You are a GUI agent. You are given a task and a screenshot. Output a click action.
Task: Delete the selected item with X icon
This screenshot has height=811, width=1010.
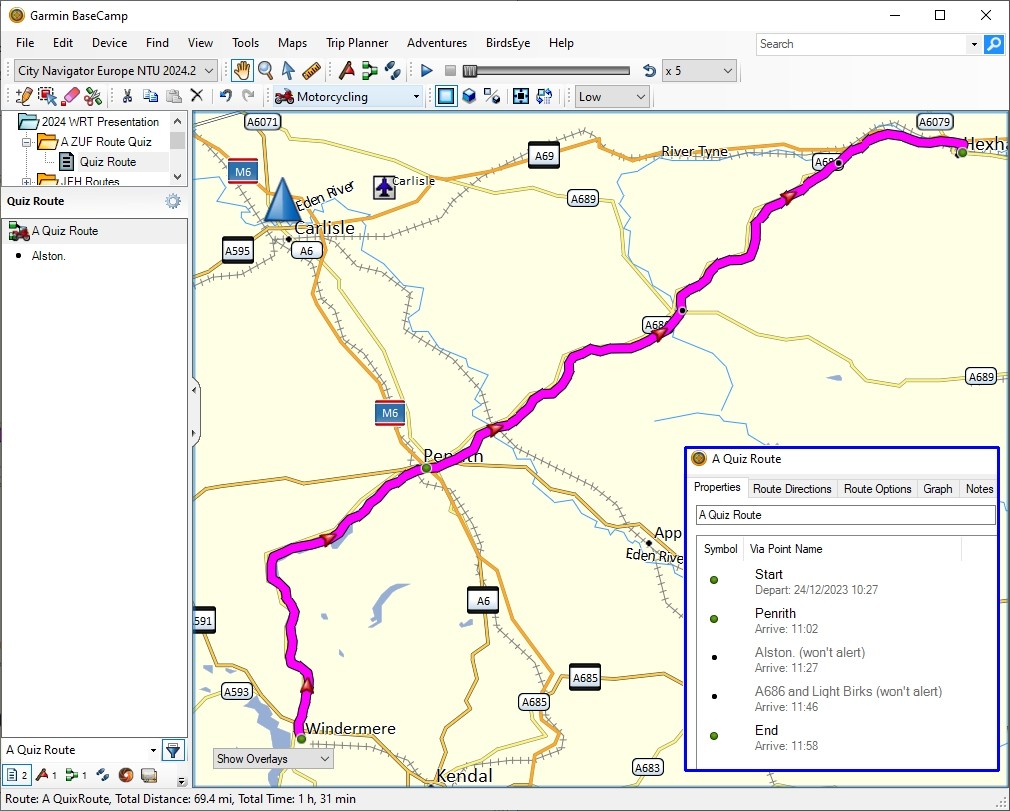point(197,96)
